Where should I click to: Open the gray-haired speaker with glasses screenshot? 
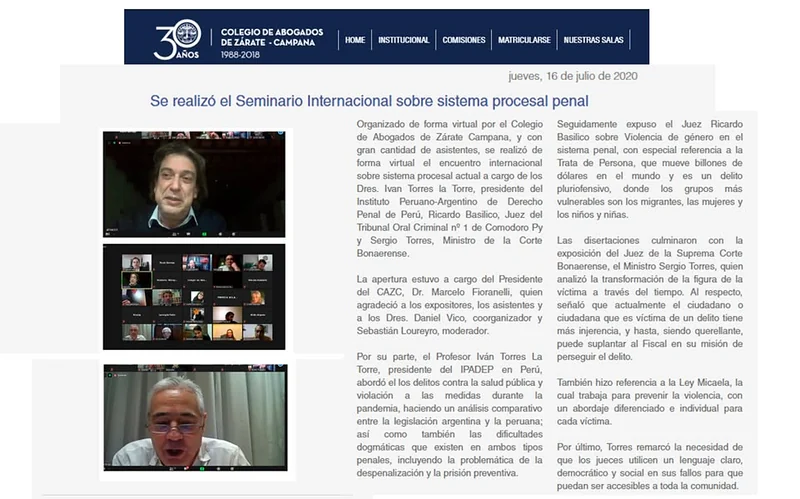coord(195,417)
